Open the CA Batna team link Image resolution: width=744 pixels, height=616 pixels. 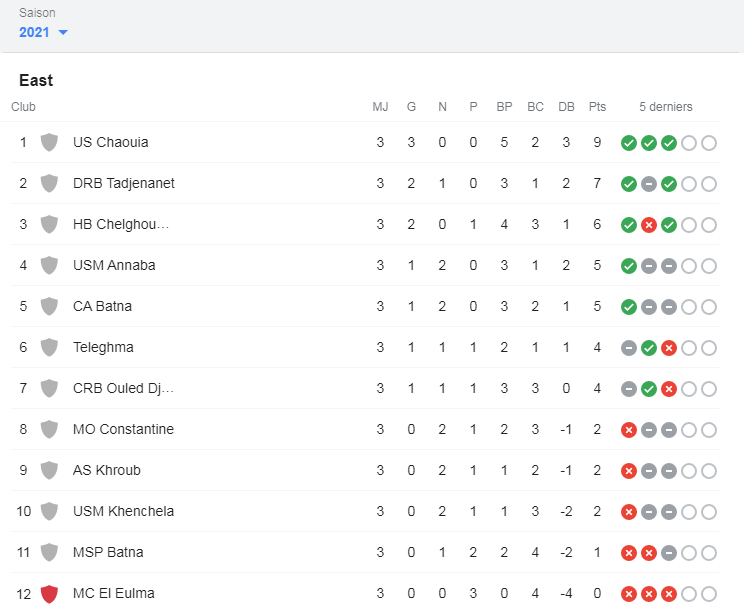click(102, 306)
